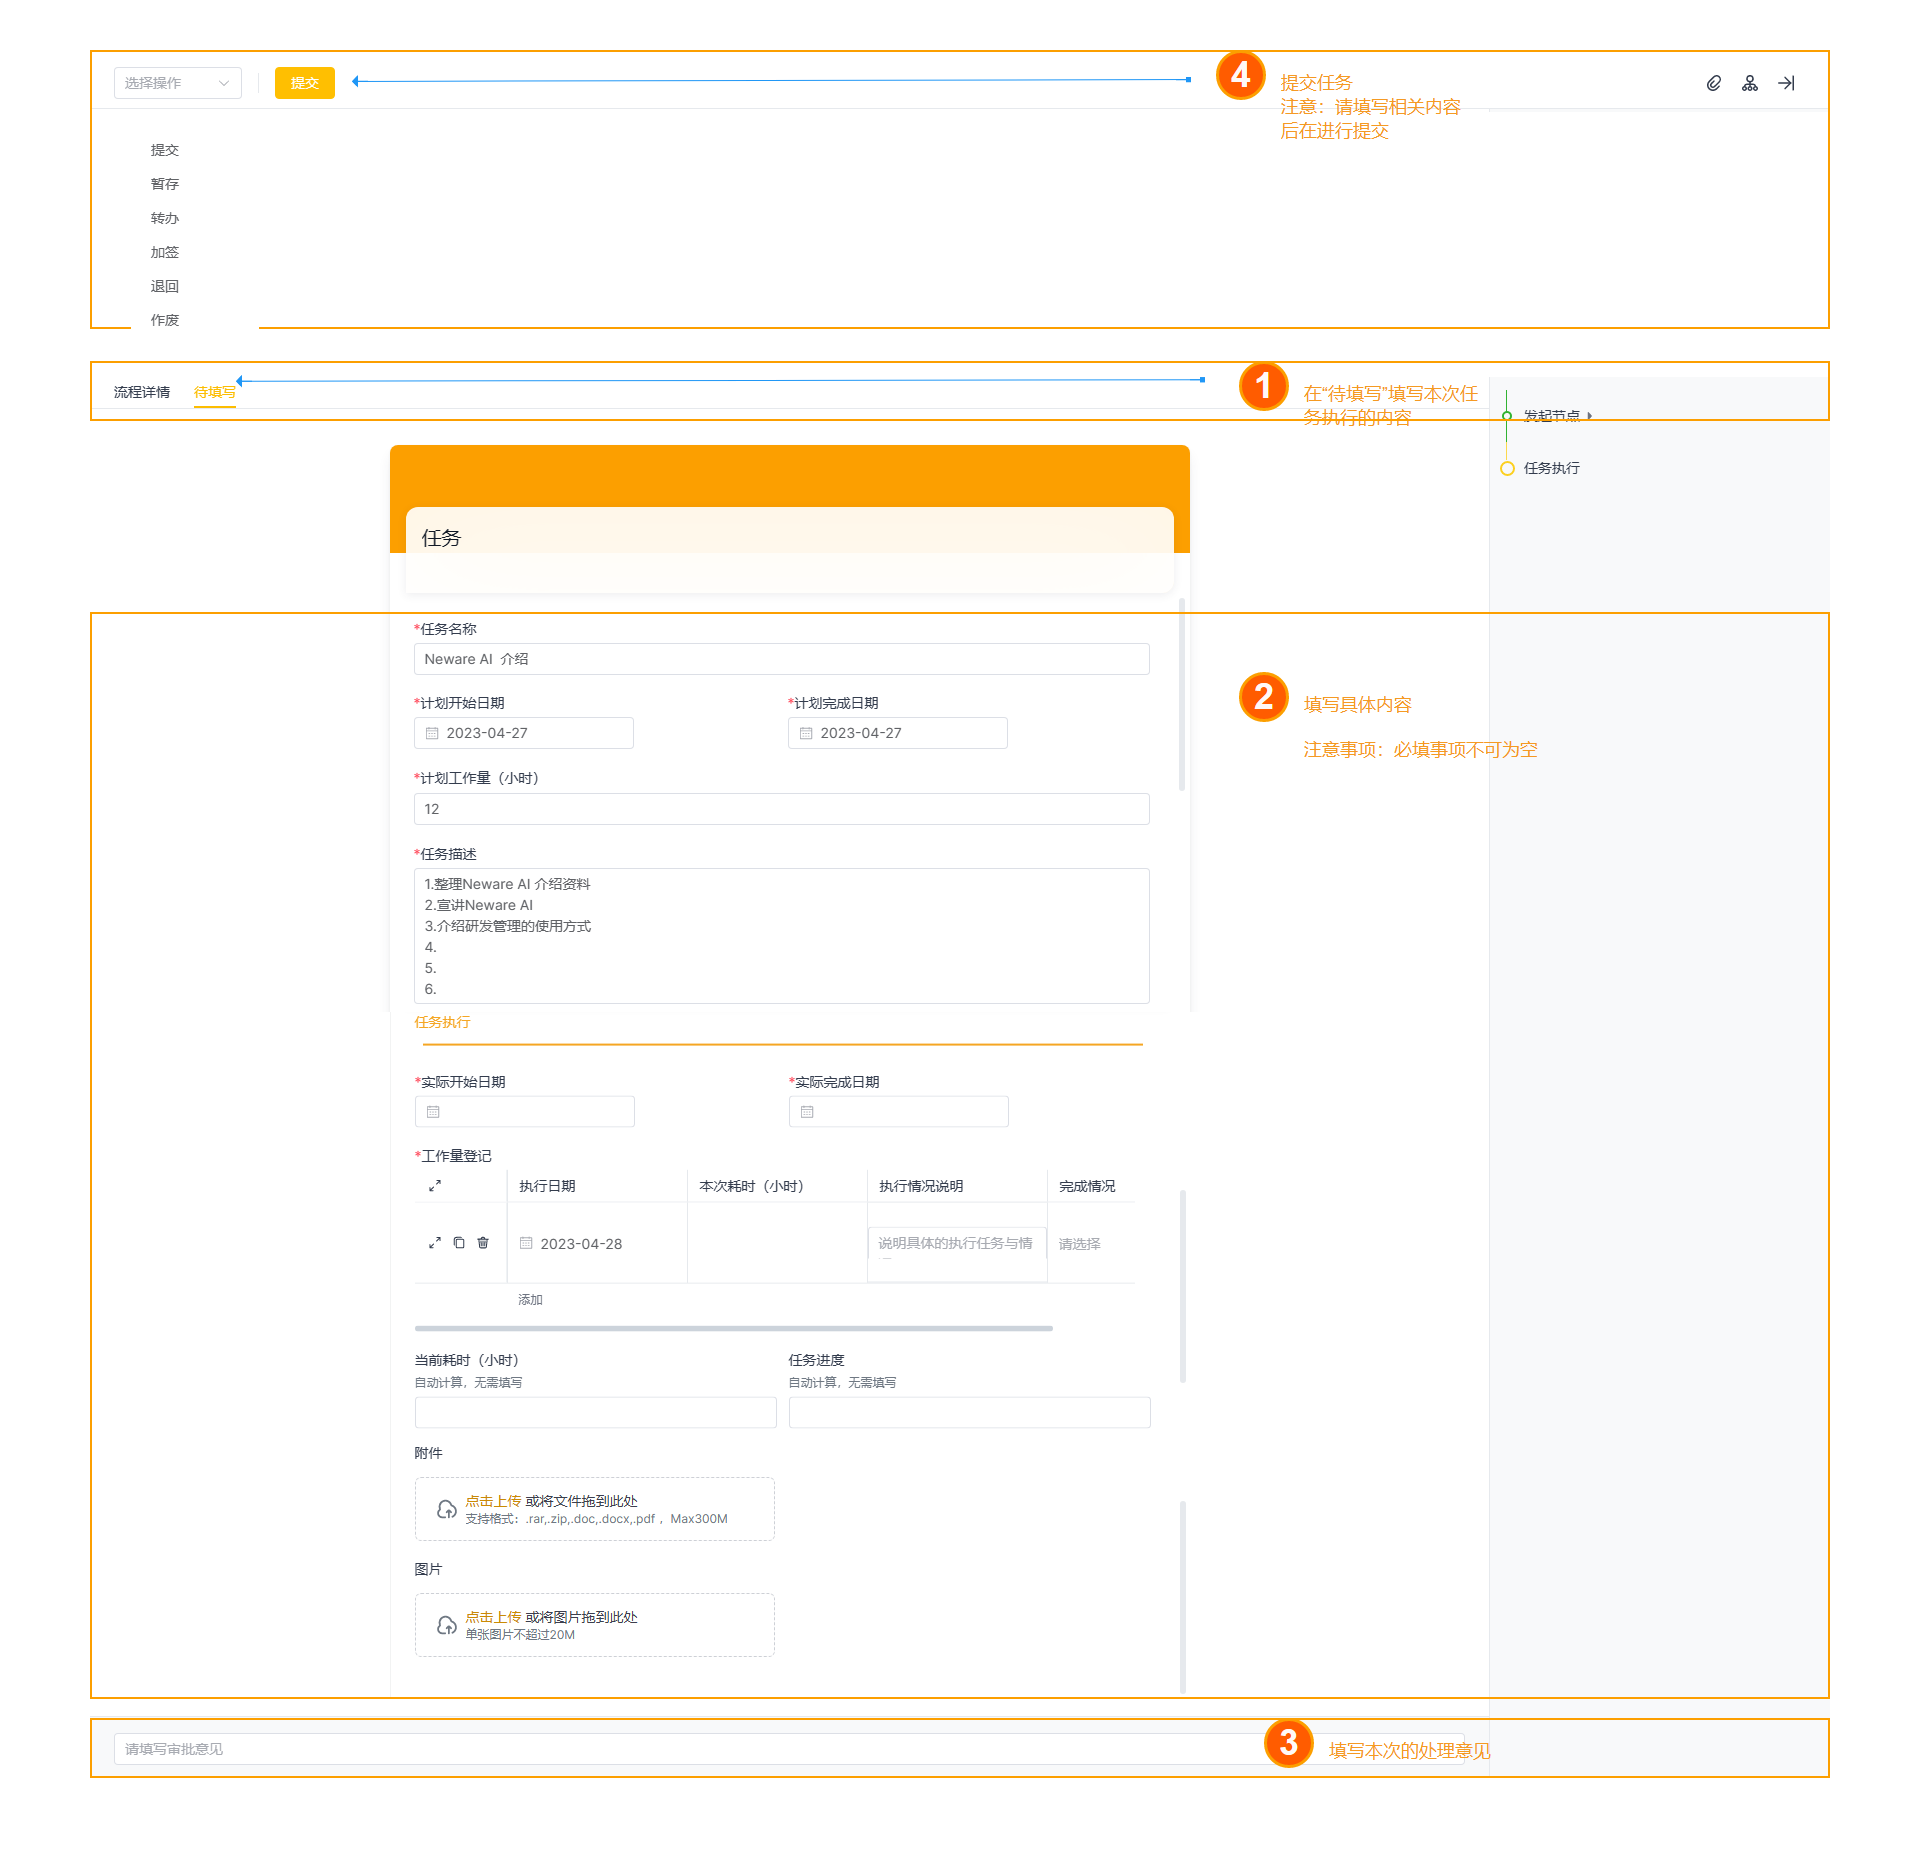
Task: Click the 本次耗时 cell for 2023-04-28
Action: point(777,1243)
